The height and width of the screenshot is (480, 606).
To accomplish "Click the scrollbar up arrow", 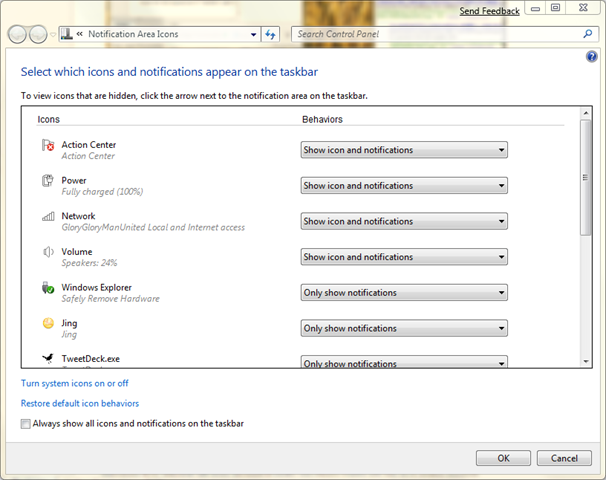I will click(586, 113).
